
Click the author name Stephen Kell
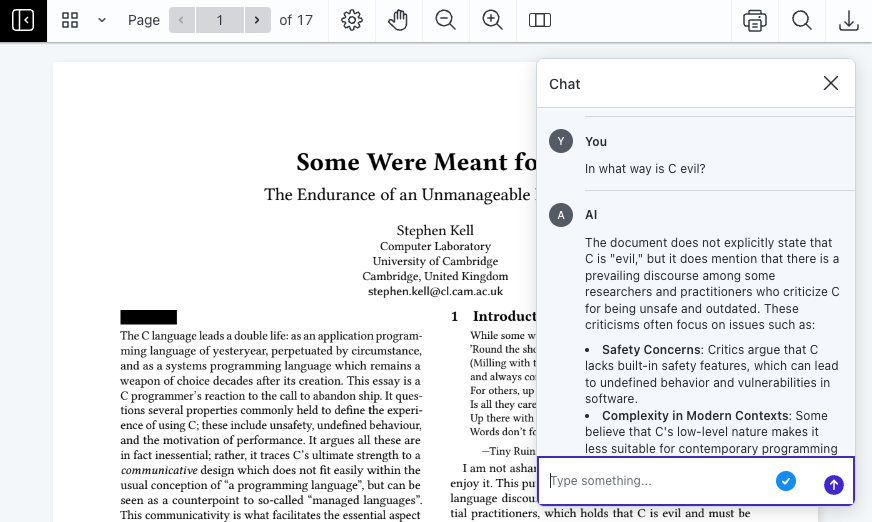click(435, 230)
